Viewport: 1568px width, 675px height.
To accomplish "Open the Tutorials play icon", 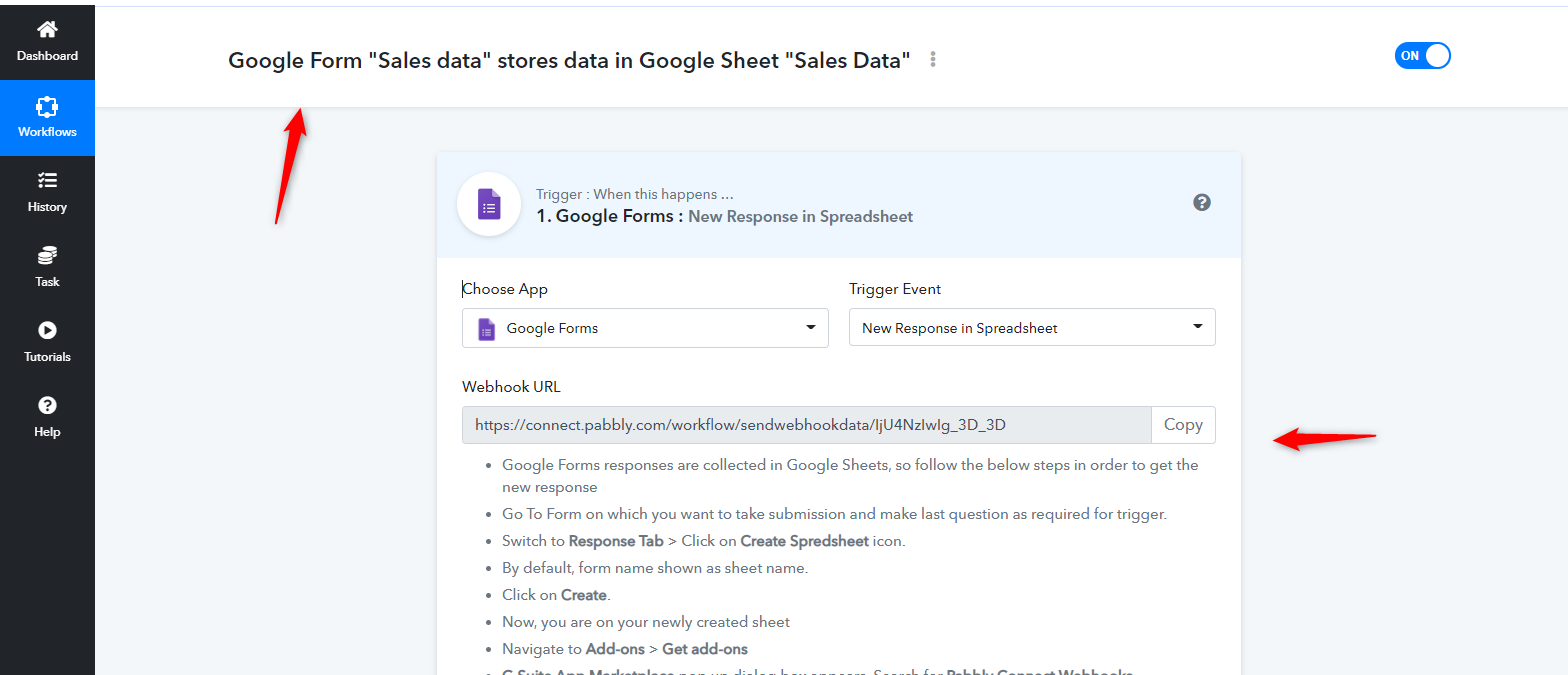I will (47, 330).
